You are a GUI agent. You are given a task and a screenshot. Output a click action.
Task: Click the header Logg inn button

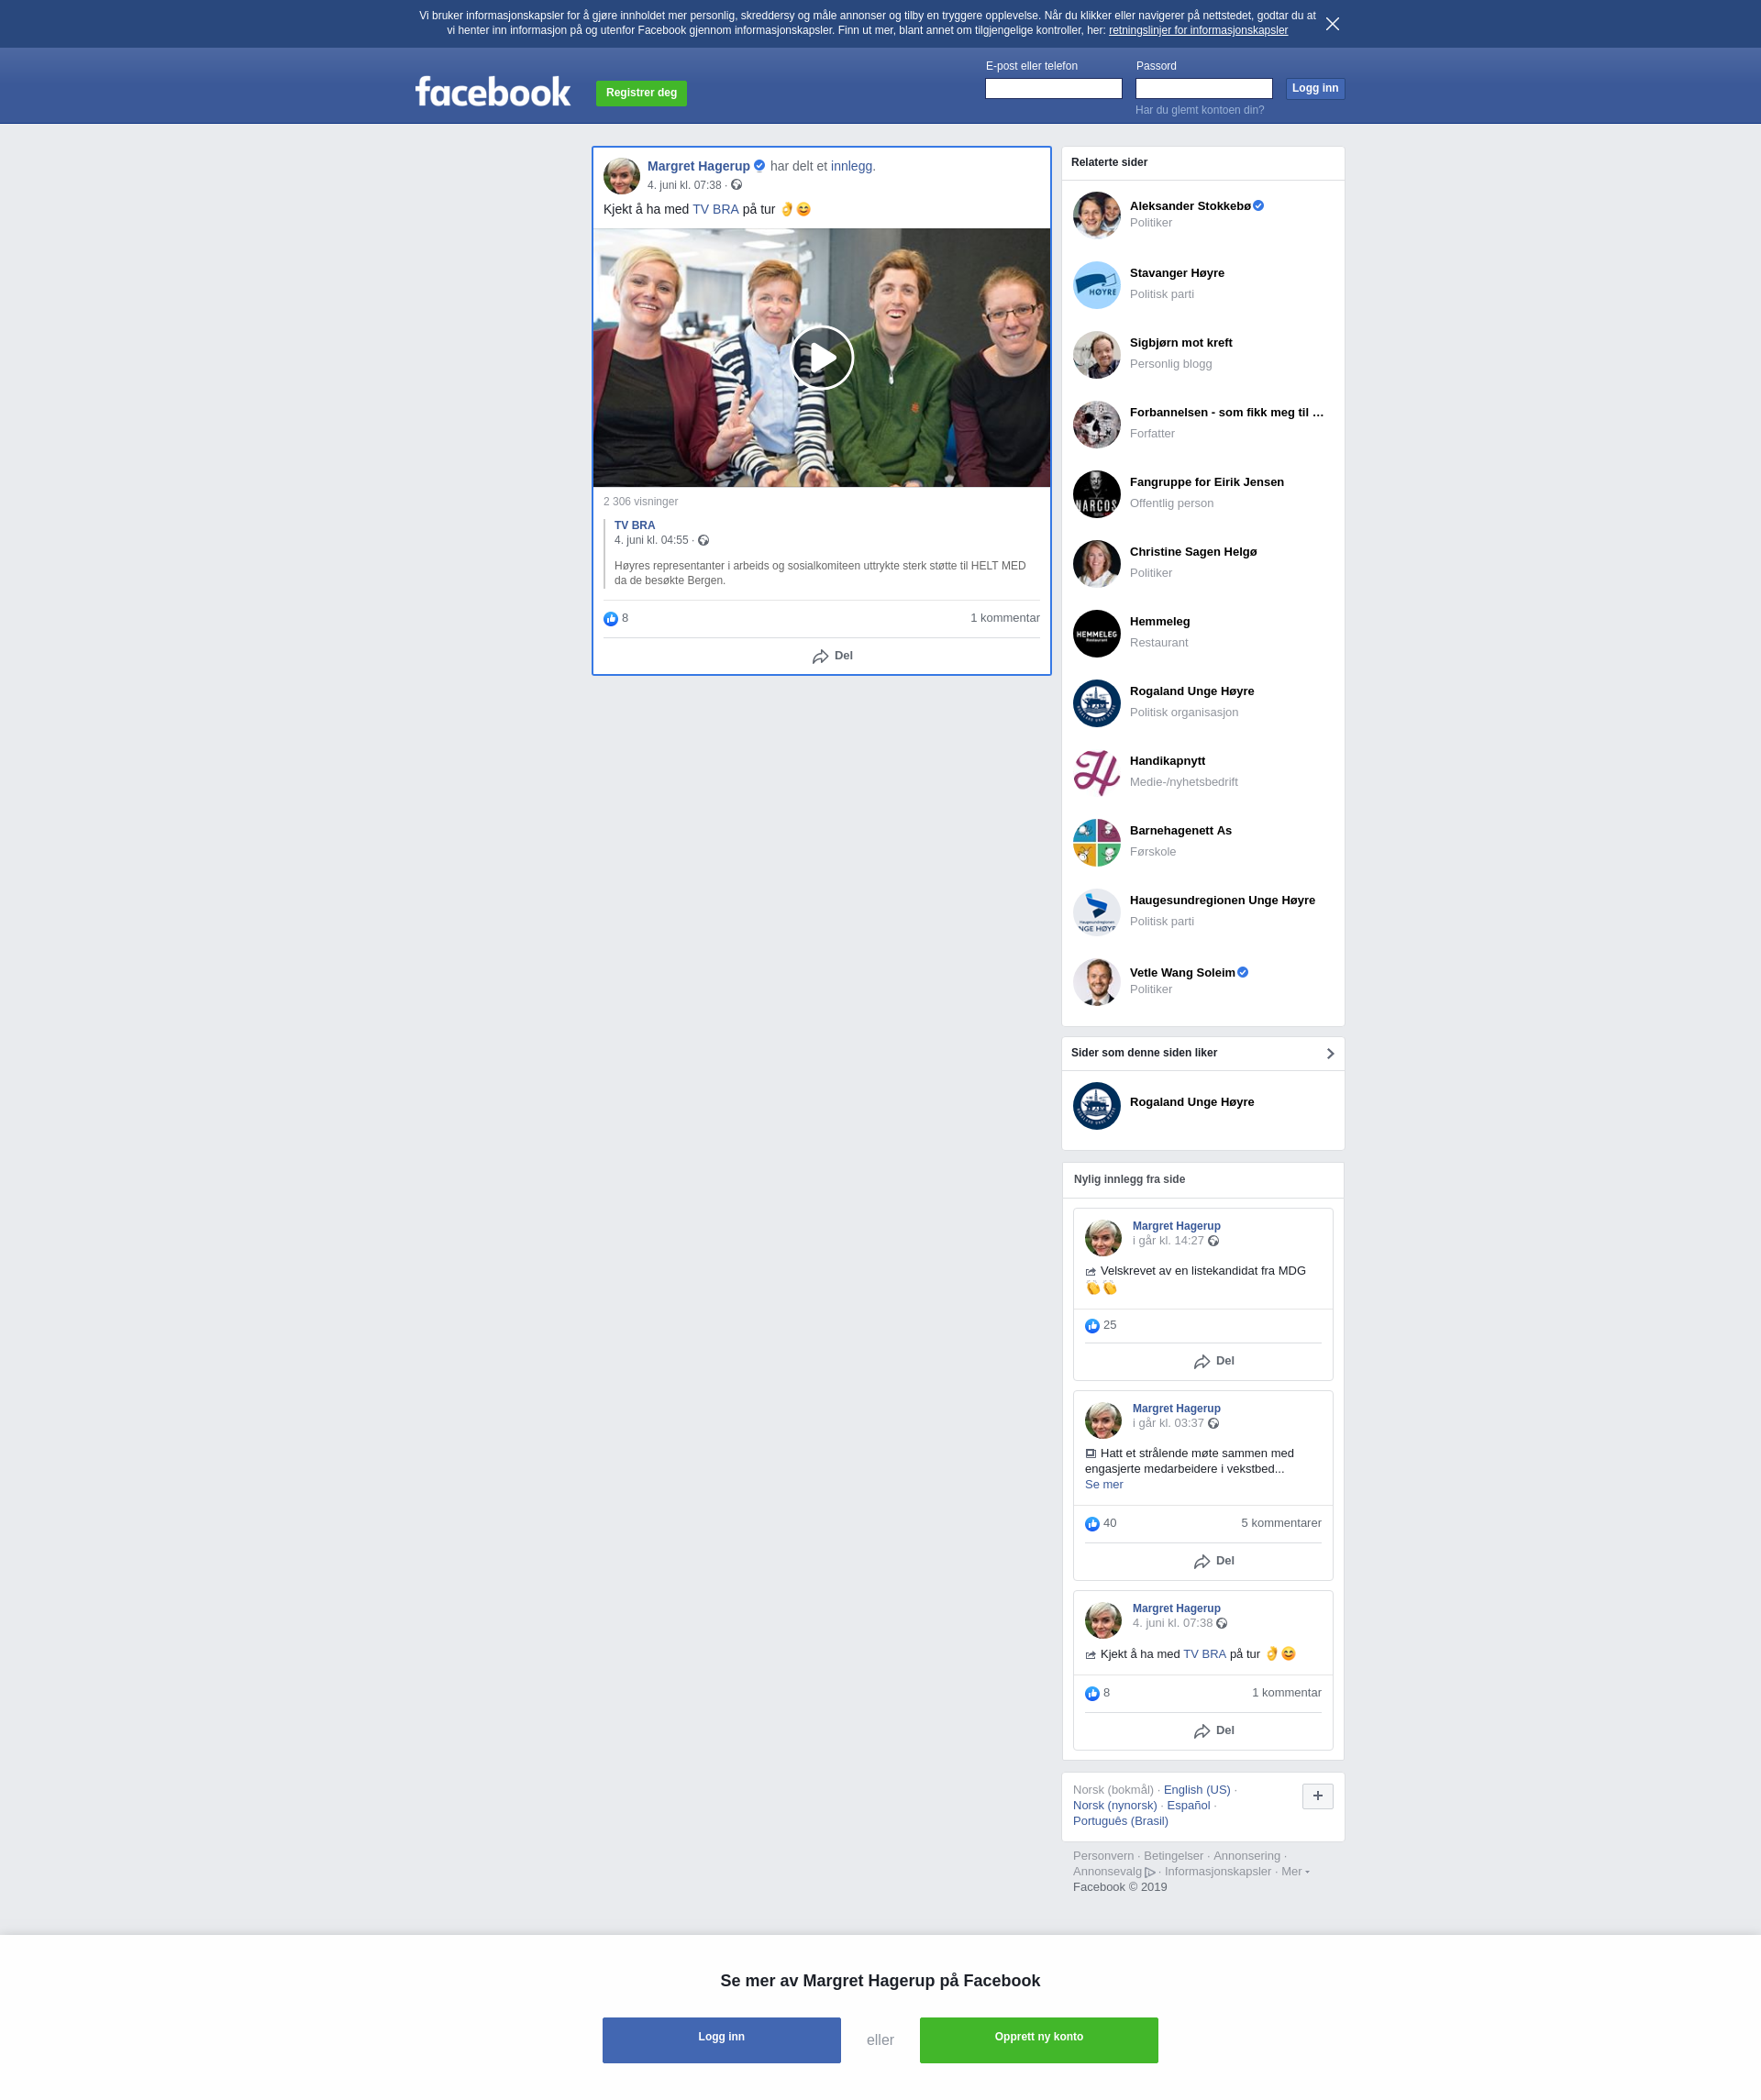tap(1314, 89)
